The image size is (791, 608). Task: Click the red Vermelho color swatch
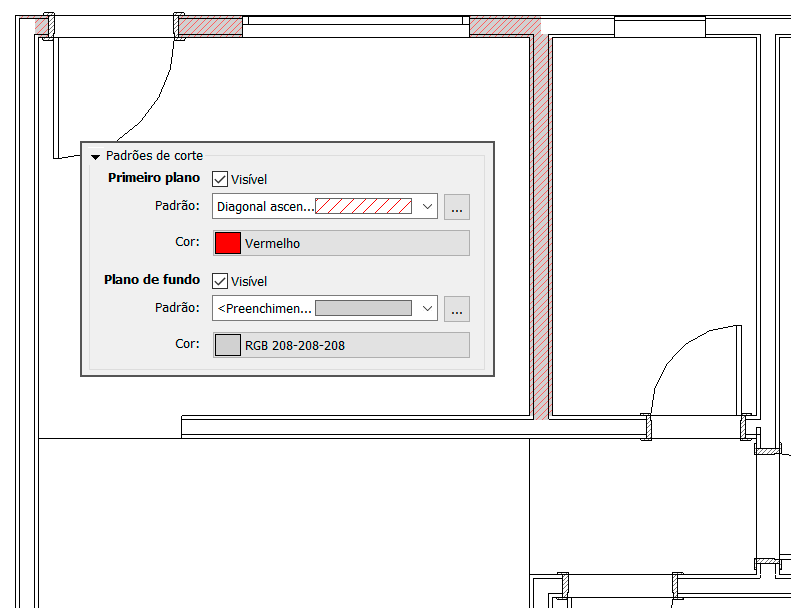[228, 243]
